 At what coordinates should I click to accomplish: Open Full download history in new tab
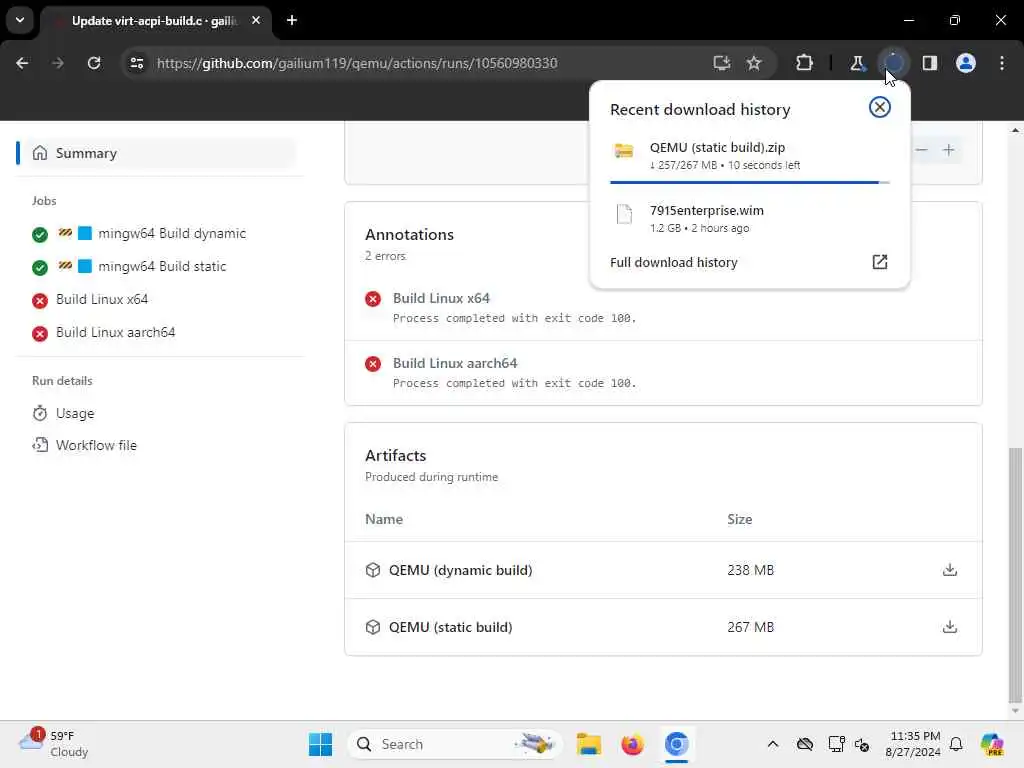click(x=880, y=262)
